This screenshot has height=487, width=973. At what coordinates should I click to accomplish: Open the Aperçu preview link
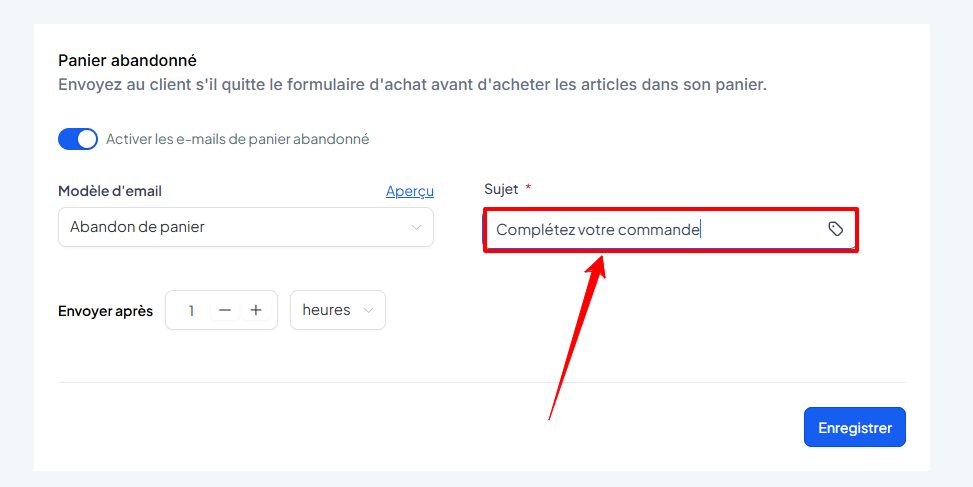pyautogui.click(x=410, y=191)
